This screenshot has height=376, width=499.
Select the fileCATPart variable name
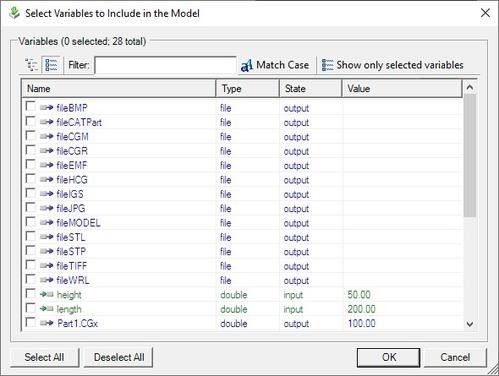pyautogui.click(x=79, y=122)
